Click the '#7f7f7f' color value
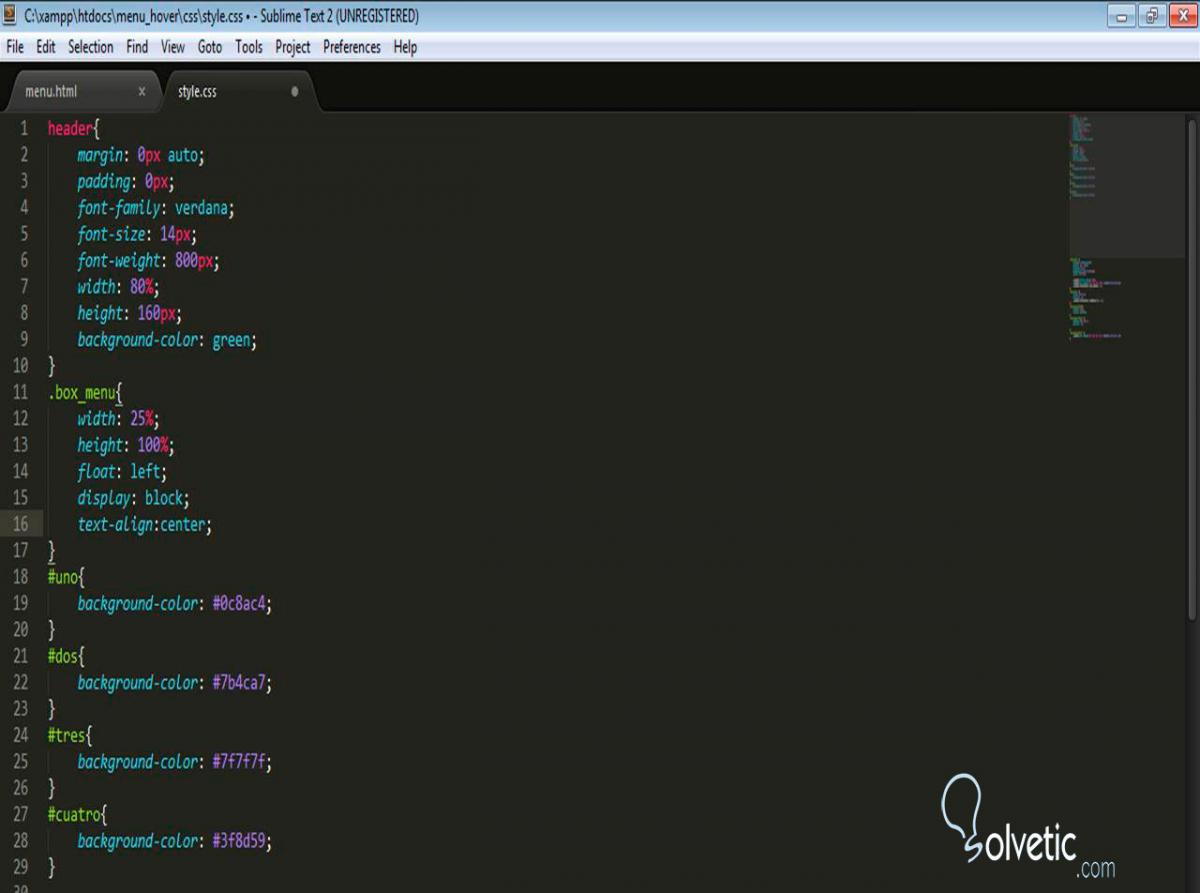 click(239, 762)
